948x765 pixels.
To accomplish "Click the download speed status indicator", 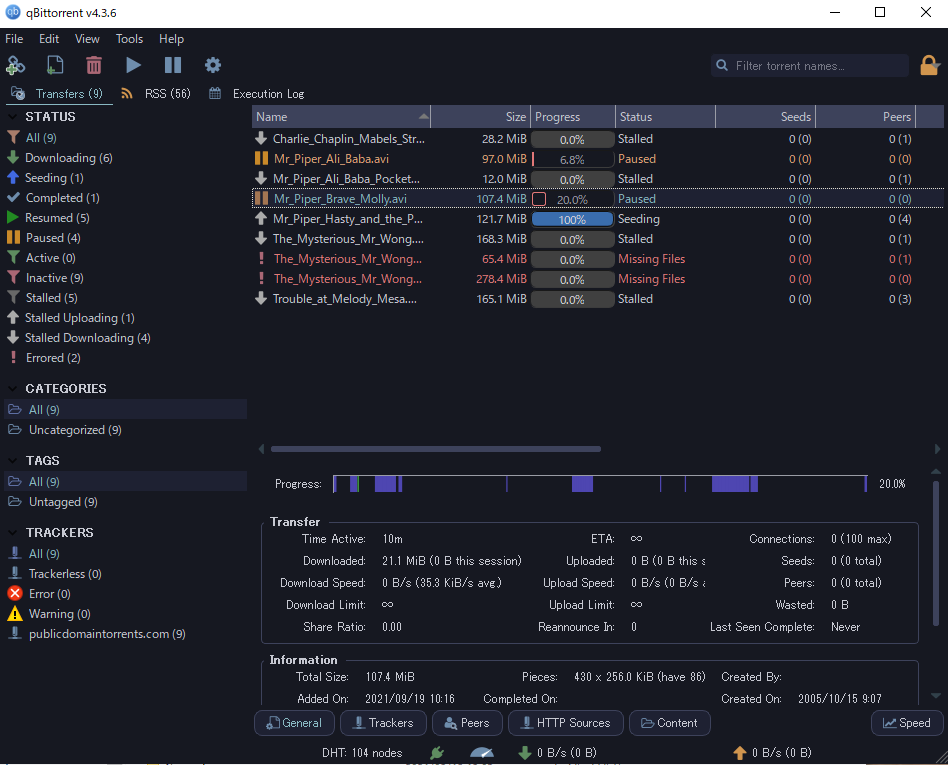I will click(557, 752).
